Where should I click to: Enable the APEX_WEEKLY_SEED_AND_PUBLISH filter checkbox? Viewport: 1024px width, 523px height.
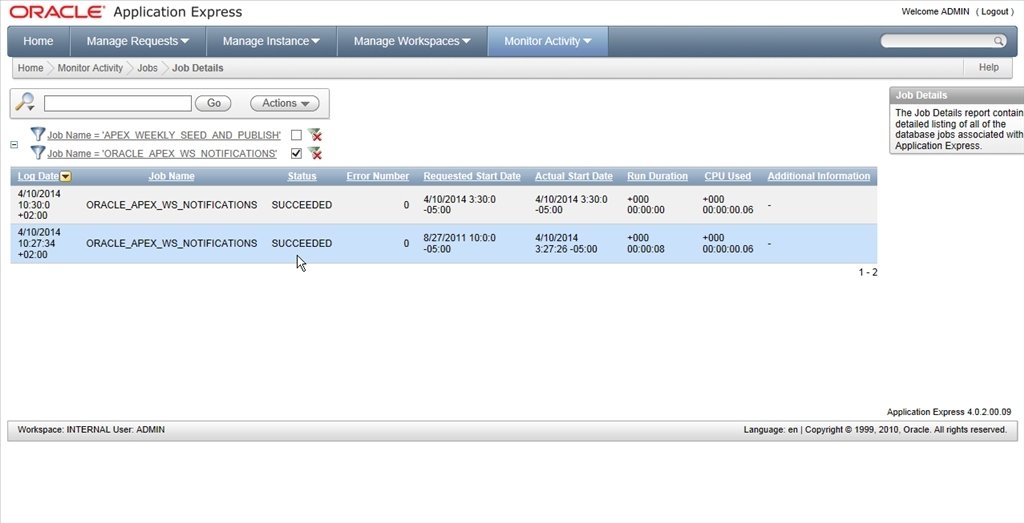(x=296, y=135)
